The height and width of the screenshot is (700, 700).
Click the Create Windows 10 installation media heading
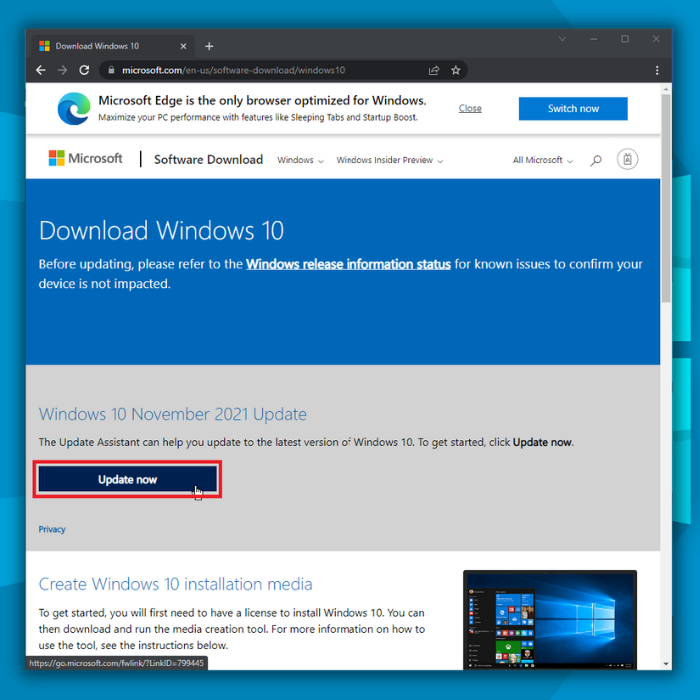(175, 584)
